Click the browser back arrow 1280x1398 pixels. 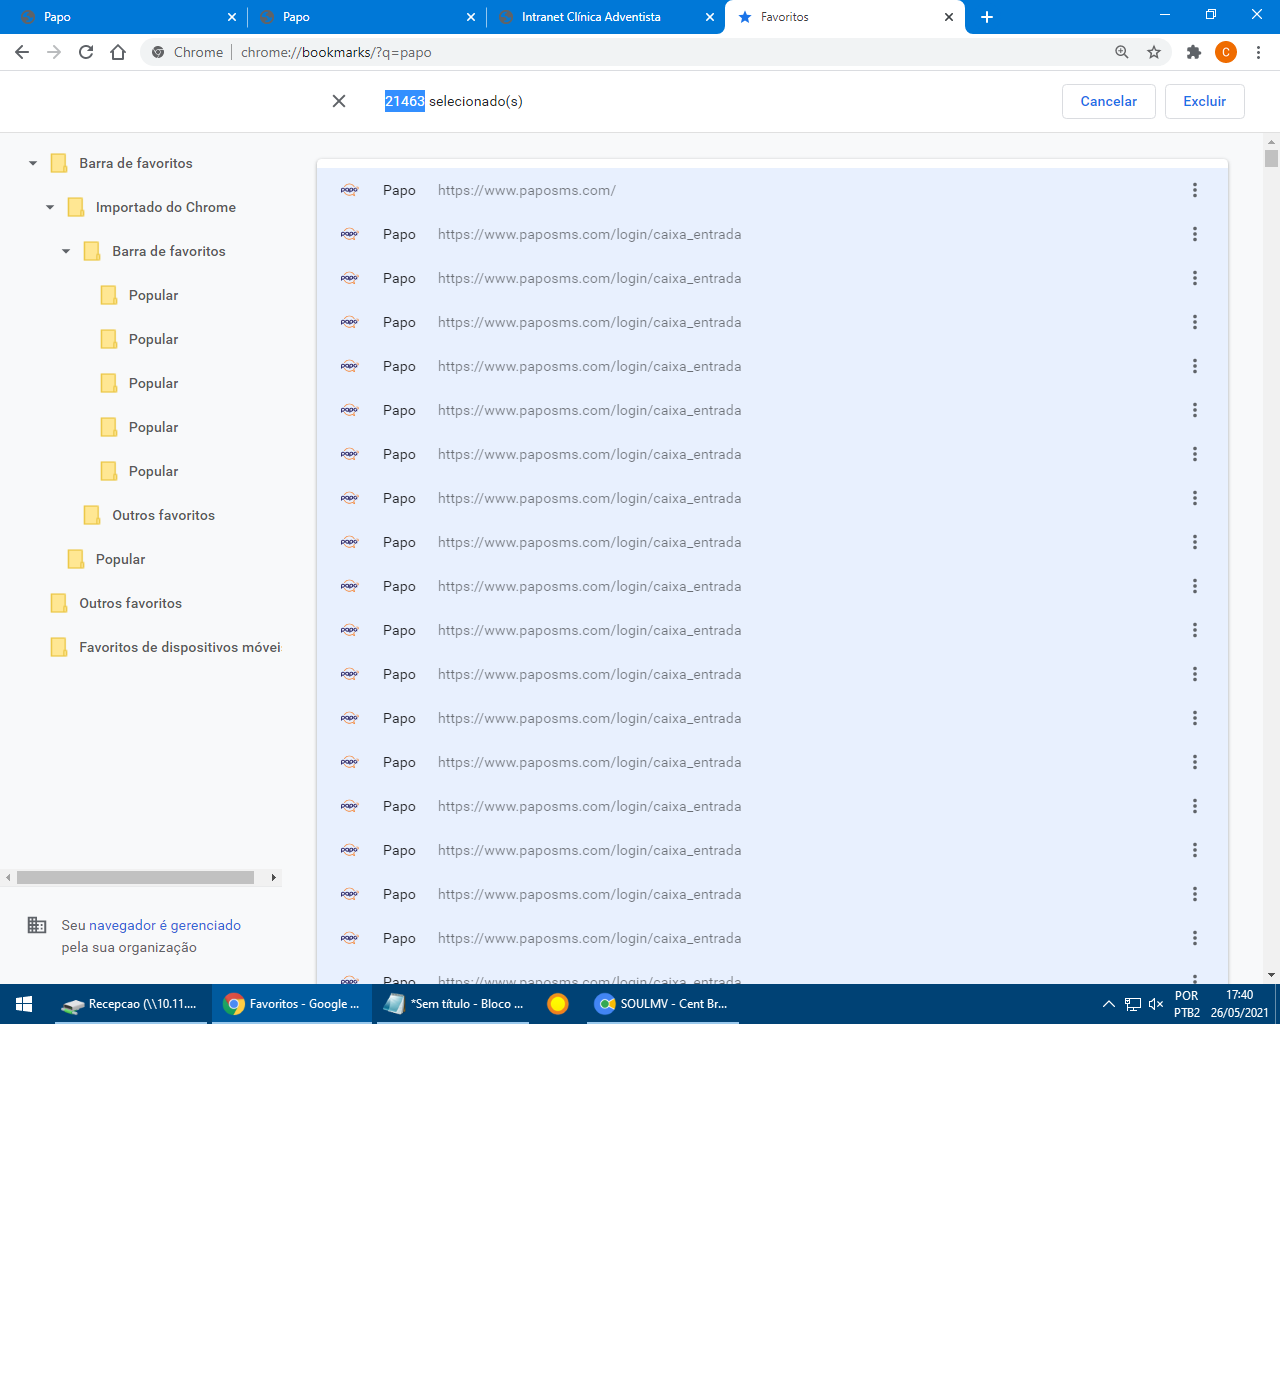pyautogui.click(x=22, y=52)
